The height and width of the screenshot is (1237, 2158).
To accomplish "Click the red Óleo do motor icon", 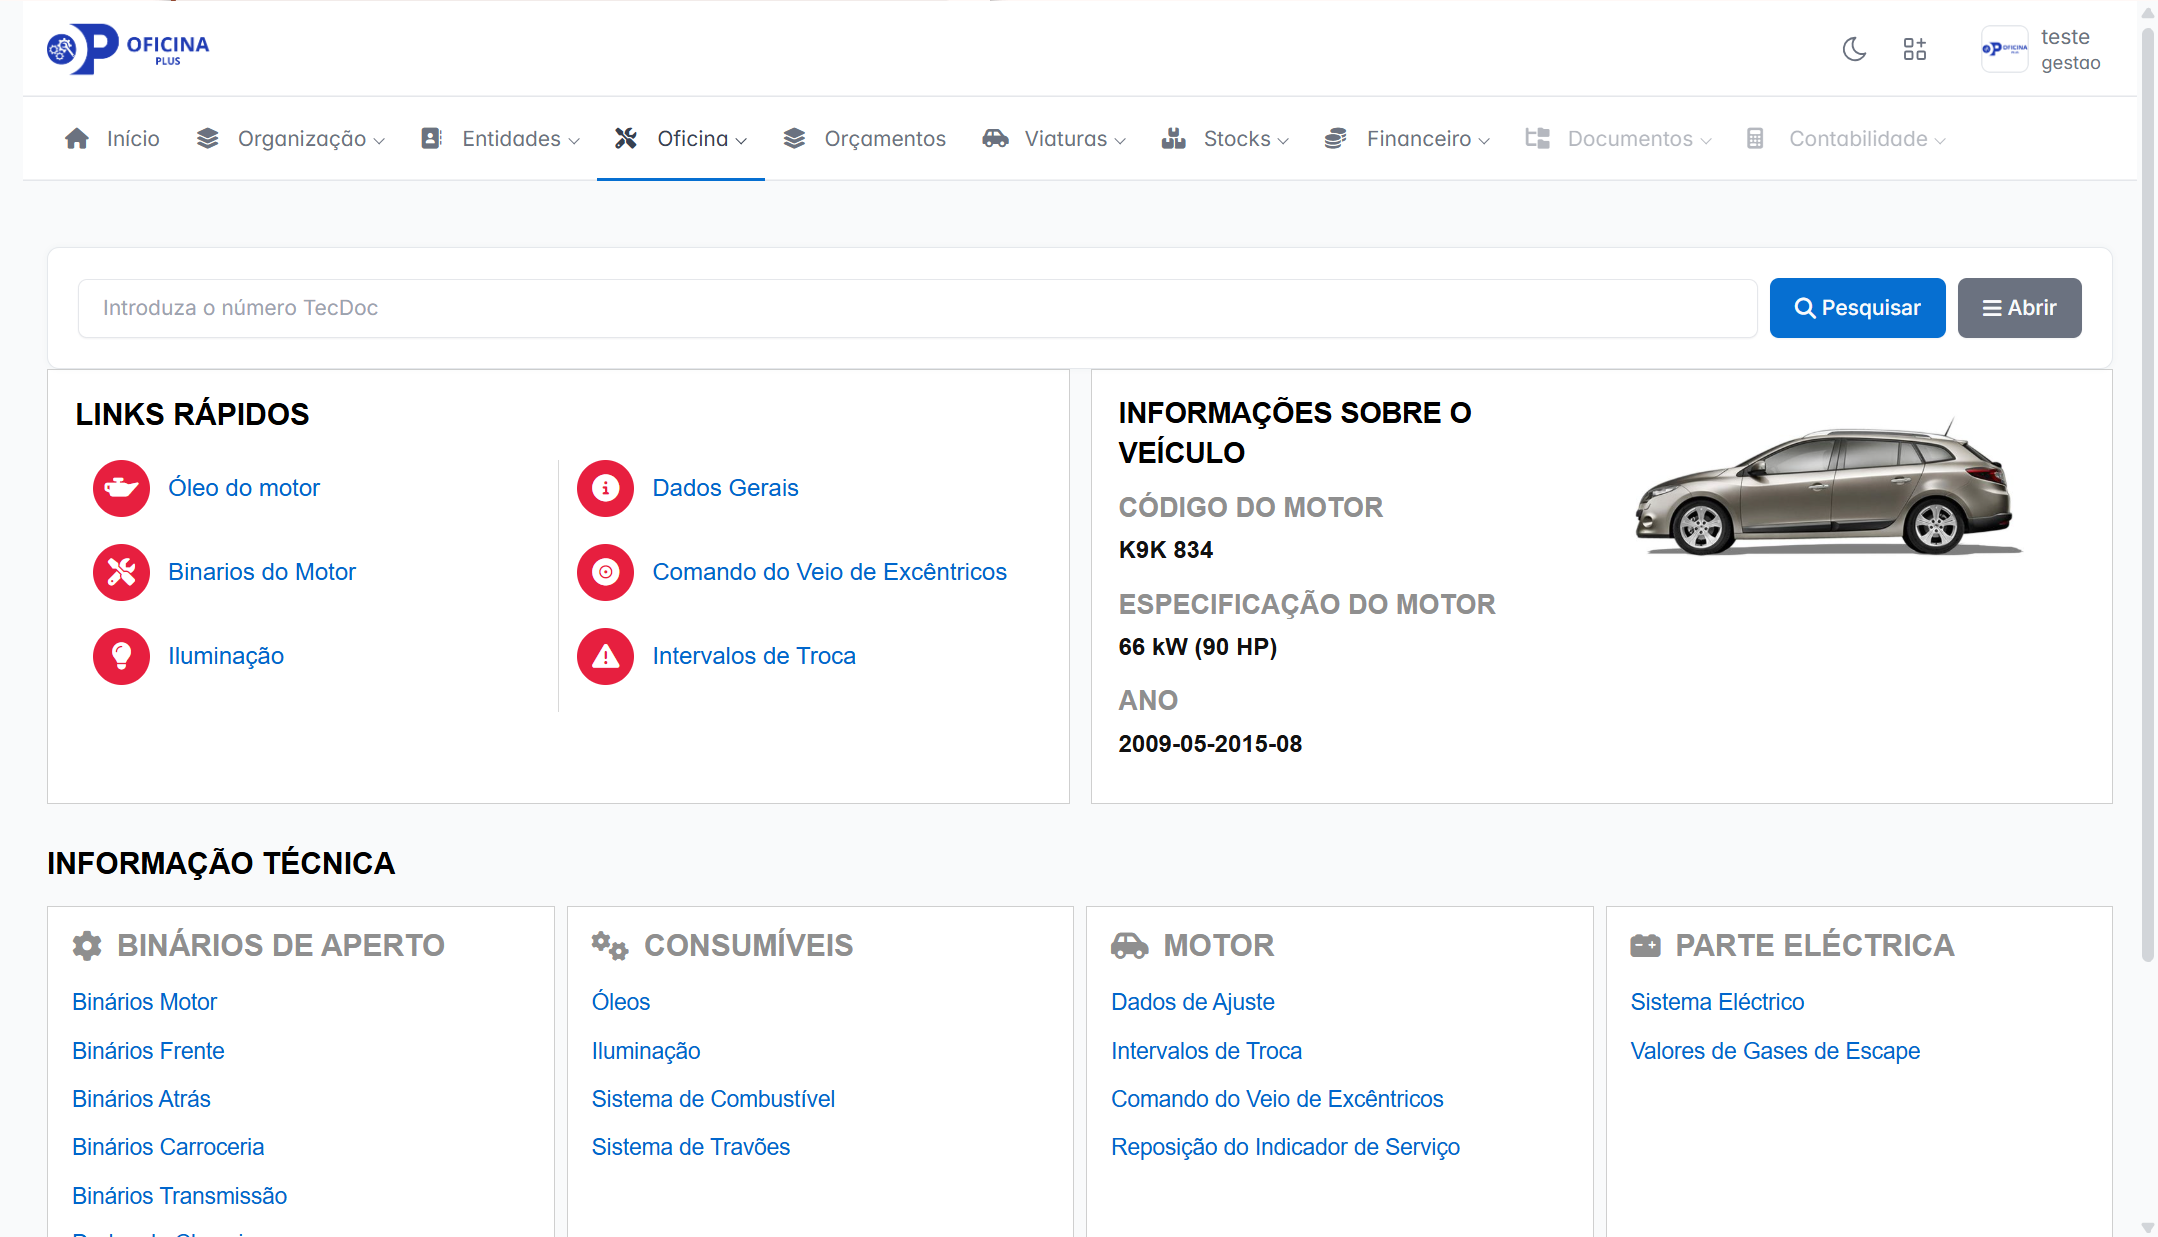I will [x=121, y=488].
